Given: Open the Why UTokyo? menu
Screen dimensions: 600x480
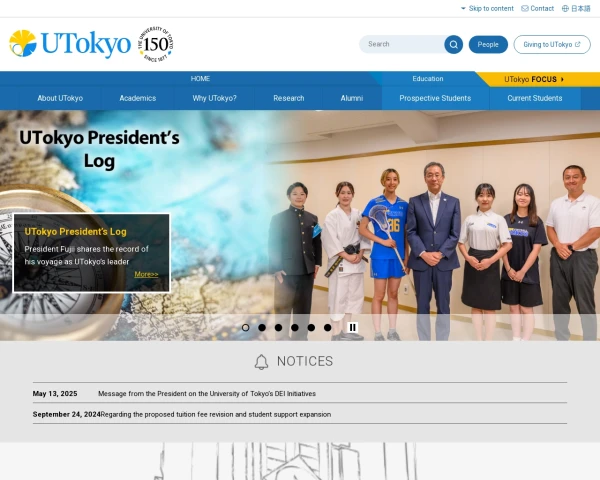Looking at the screenshot, I should tap(214, 98).
